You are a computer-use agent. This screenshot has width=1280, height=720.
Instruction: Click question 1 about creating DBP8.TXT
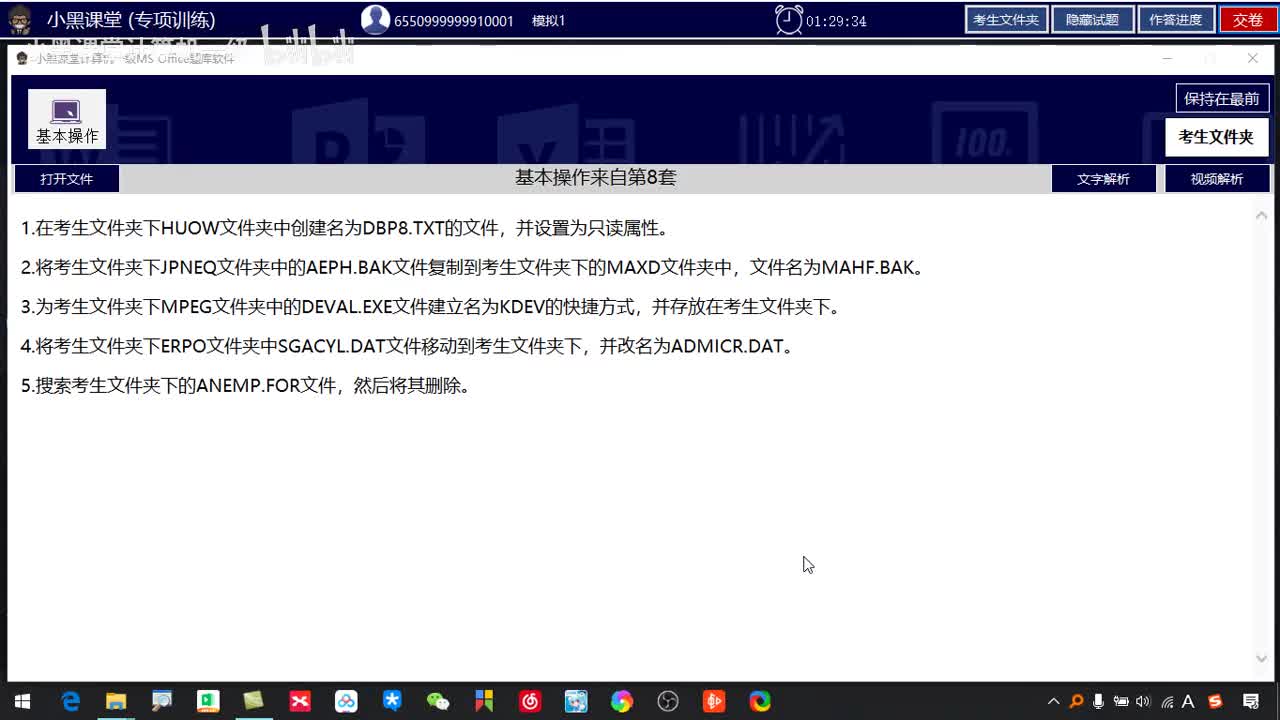click(x=345, y=228)
